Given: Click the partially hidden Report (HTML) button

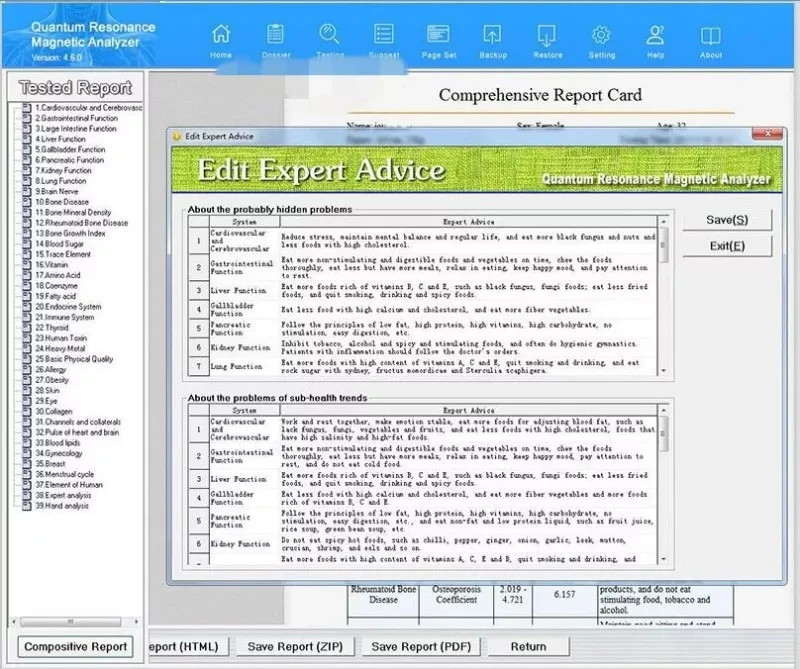Looking at the screenshot, I should click(188, 647).
